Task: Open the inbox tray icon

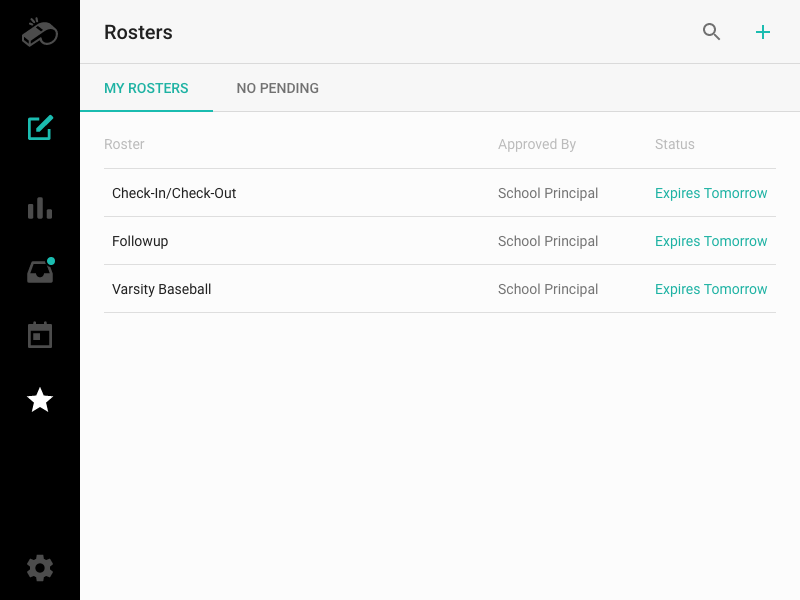Action: point(40,272)
